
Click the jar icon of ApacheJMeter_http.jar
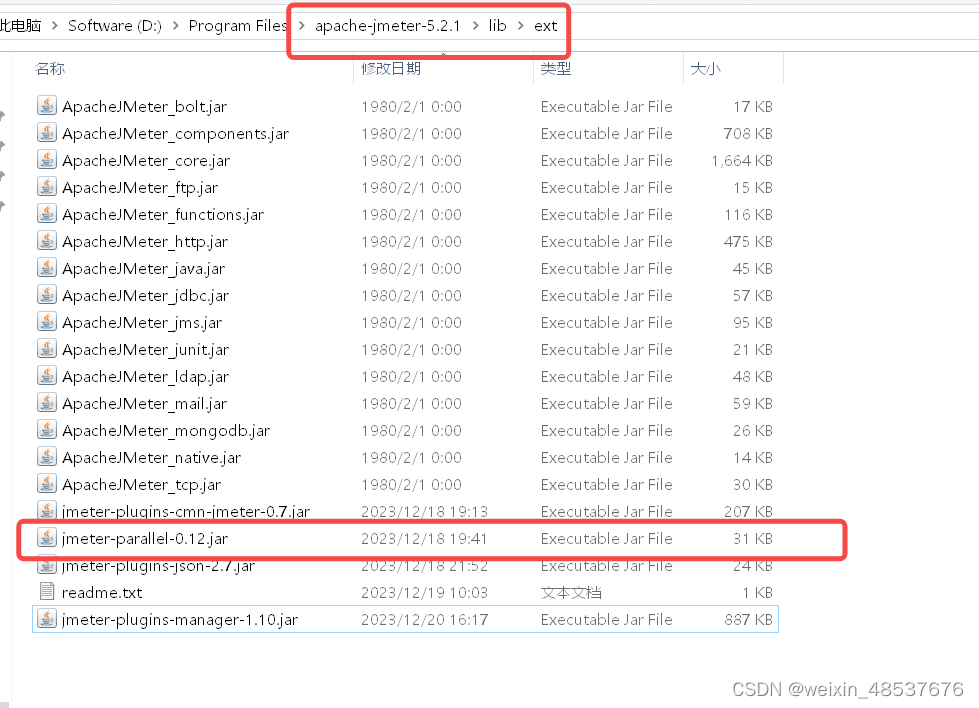pyautogui.click(x=47, y=240)
